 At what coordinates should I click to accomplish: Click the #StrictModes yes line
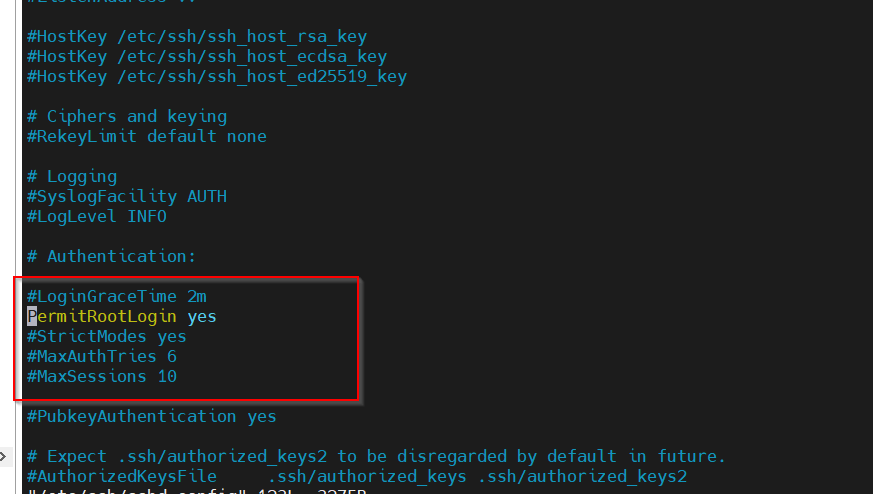(x=107, y=336)
